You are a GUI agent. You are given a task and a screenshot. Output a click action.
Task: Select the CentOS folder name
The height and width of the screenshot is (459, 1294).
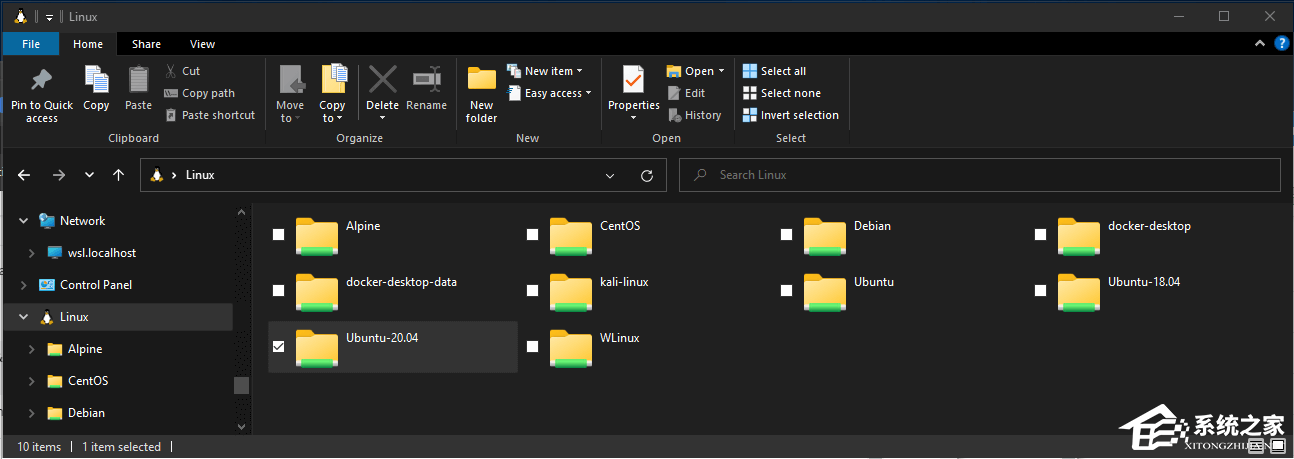click(620, 226)
